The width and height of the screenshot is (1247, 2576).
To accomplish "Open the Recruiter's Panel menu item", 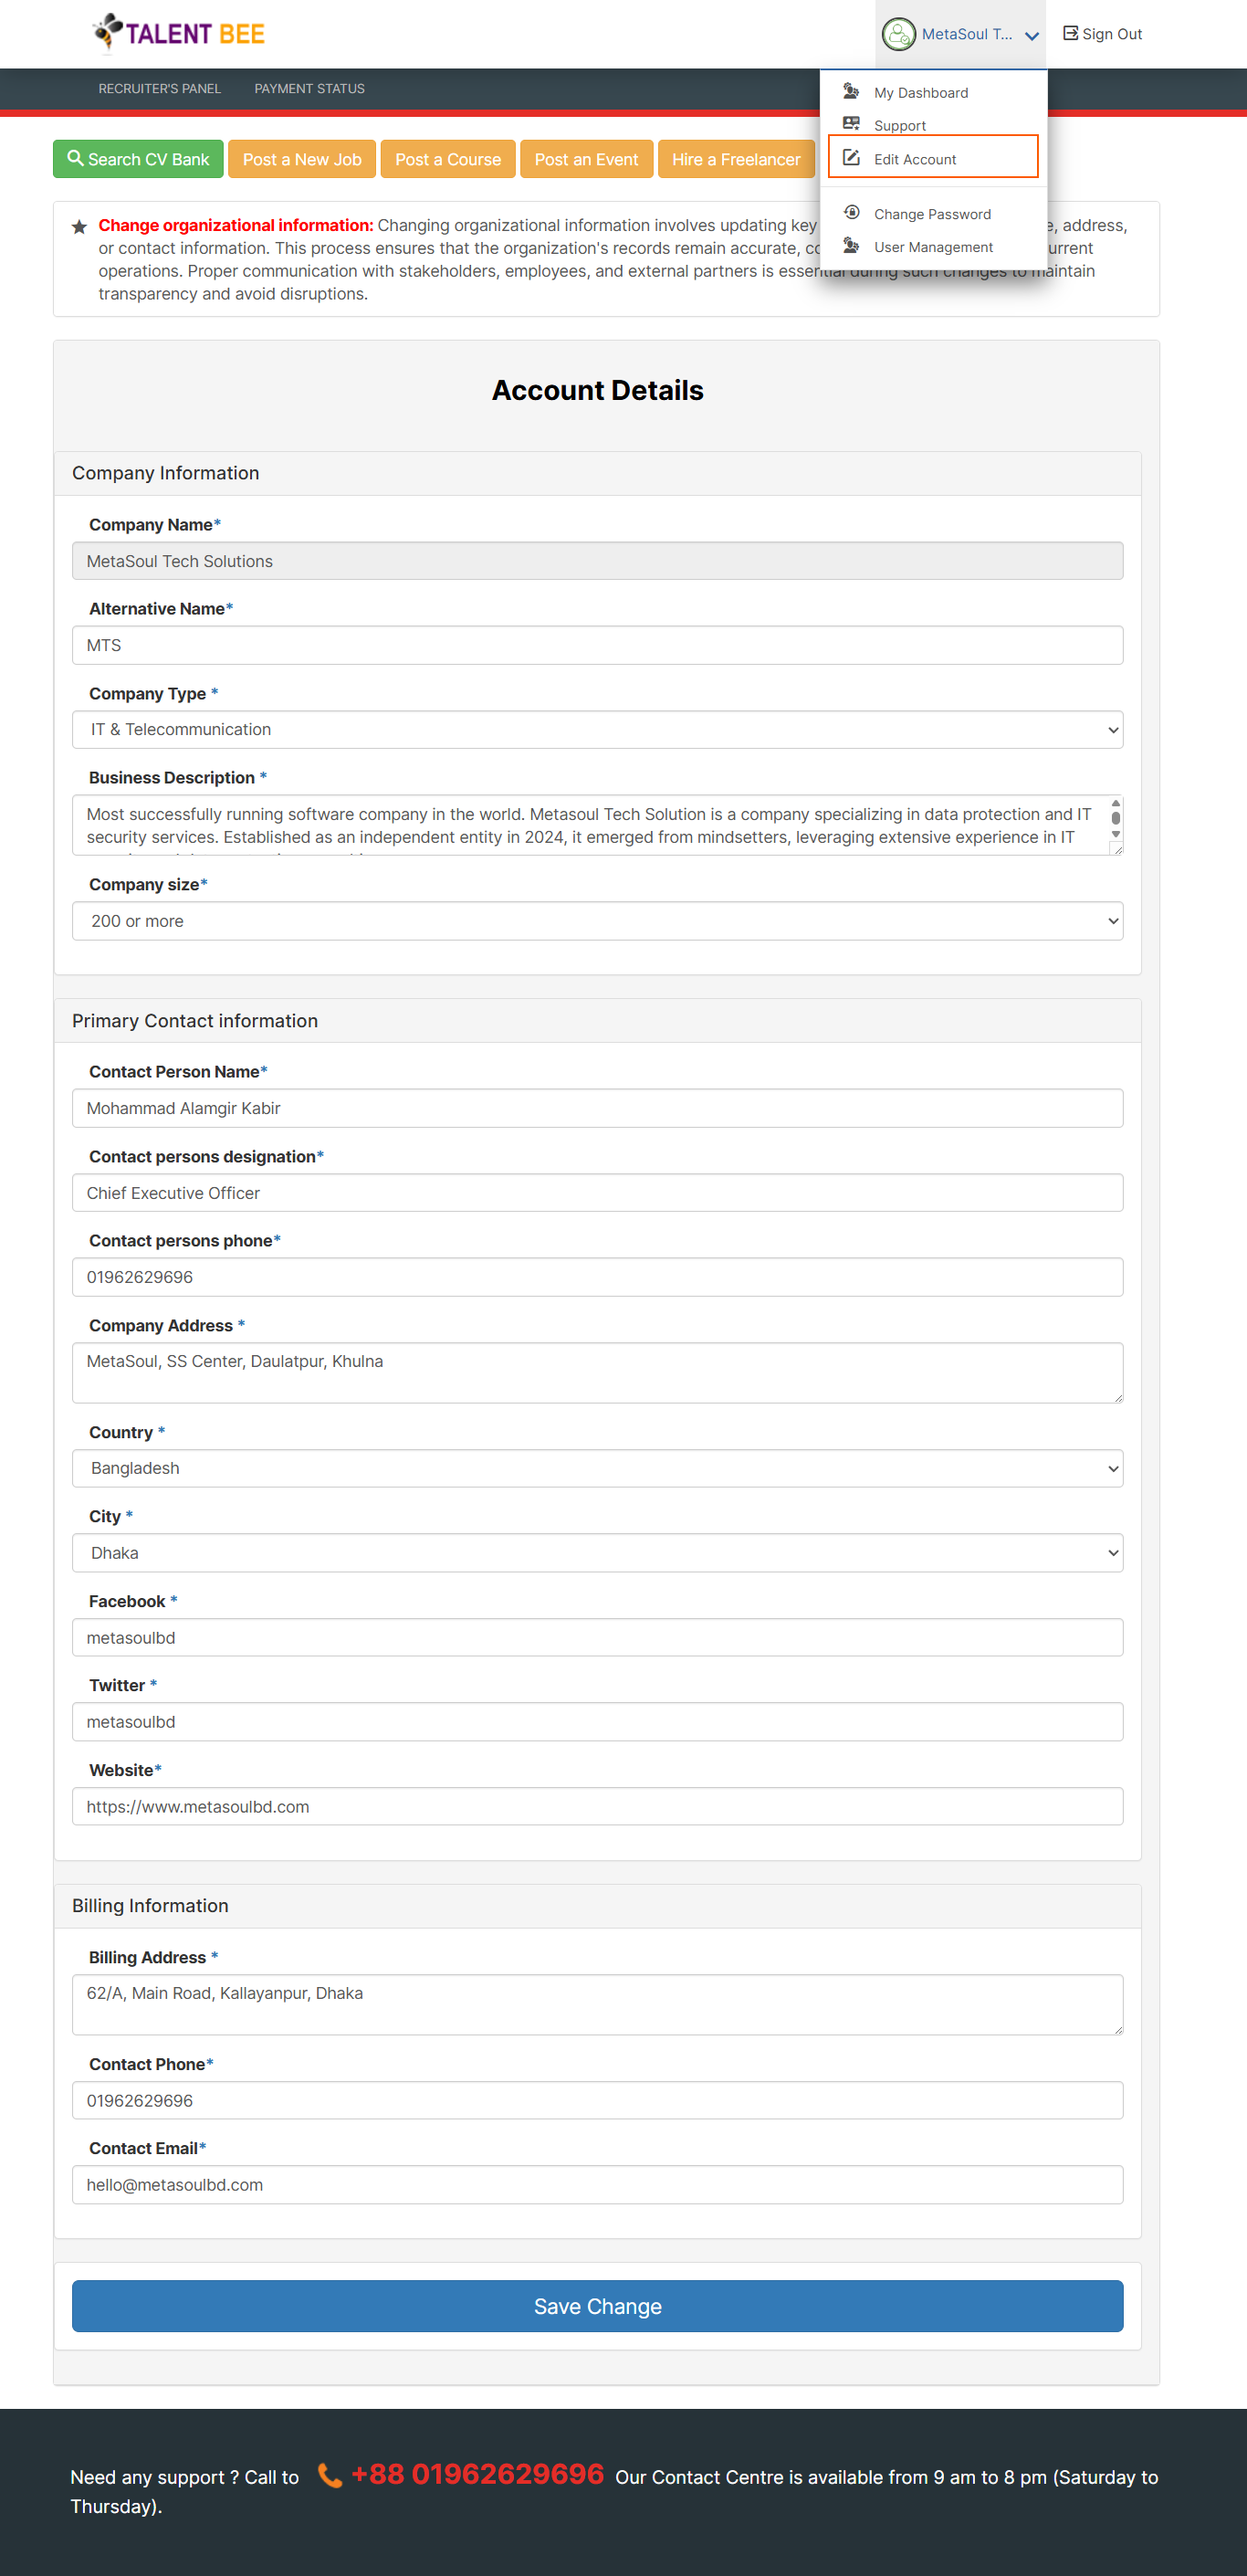I will (x=159, y=89).
